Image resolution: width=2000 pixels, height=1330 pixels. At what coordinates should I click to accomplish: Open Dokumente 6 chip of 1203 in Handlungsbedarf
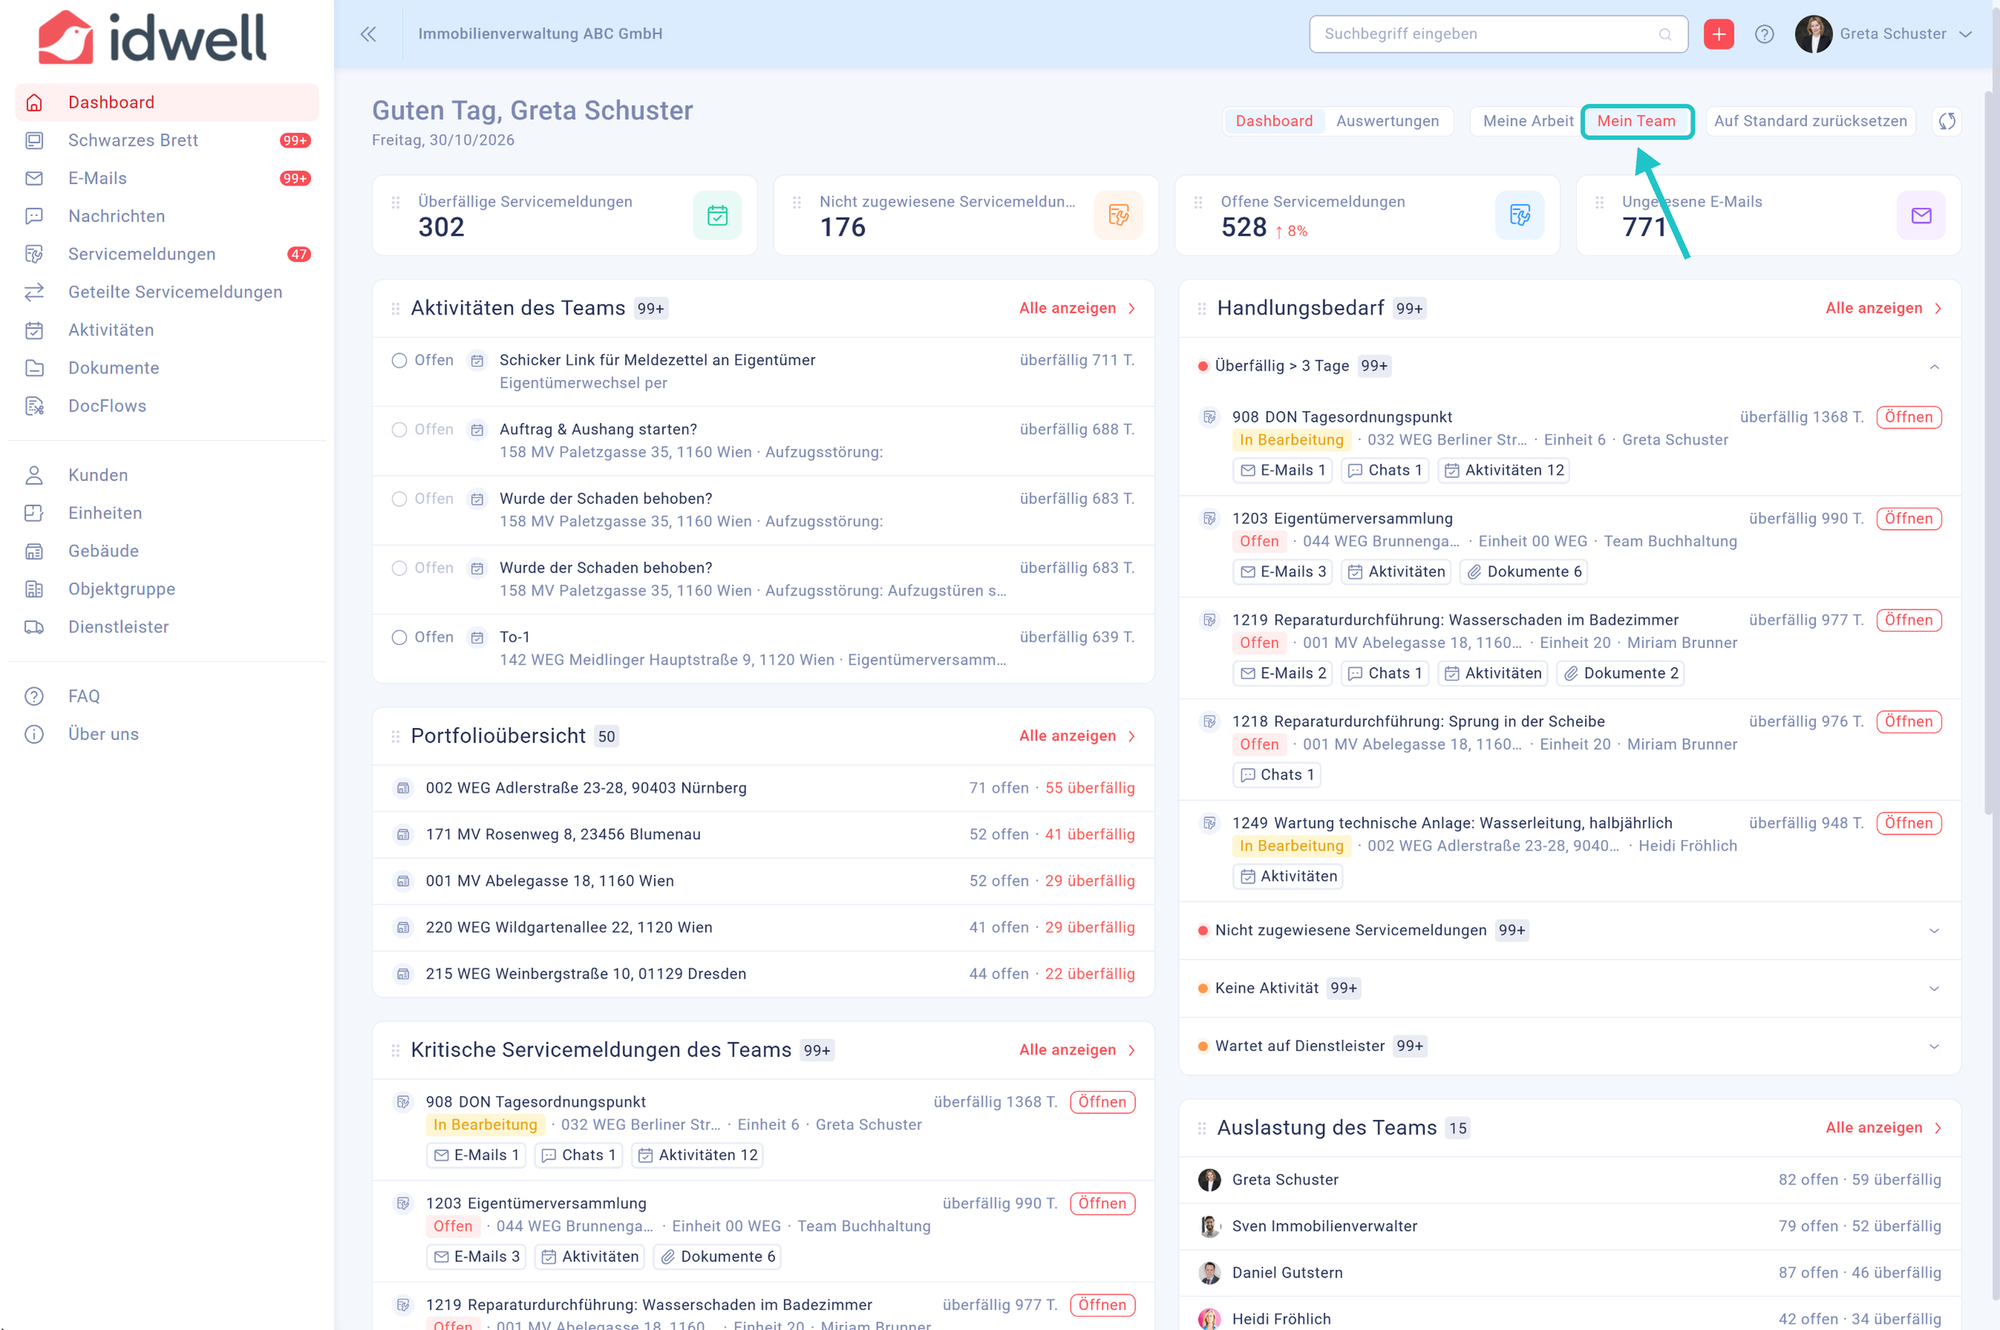pyautogui.click(x=1524, y=572)
